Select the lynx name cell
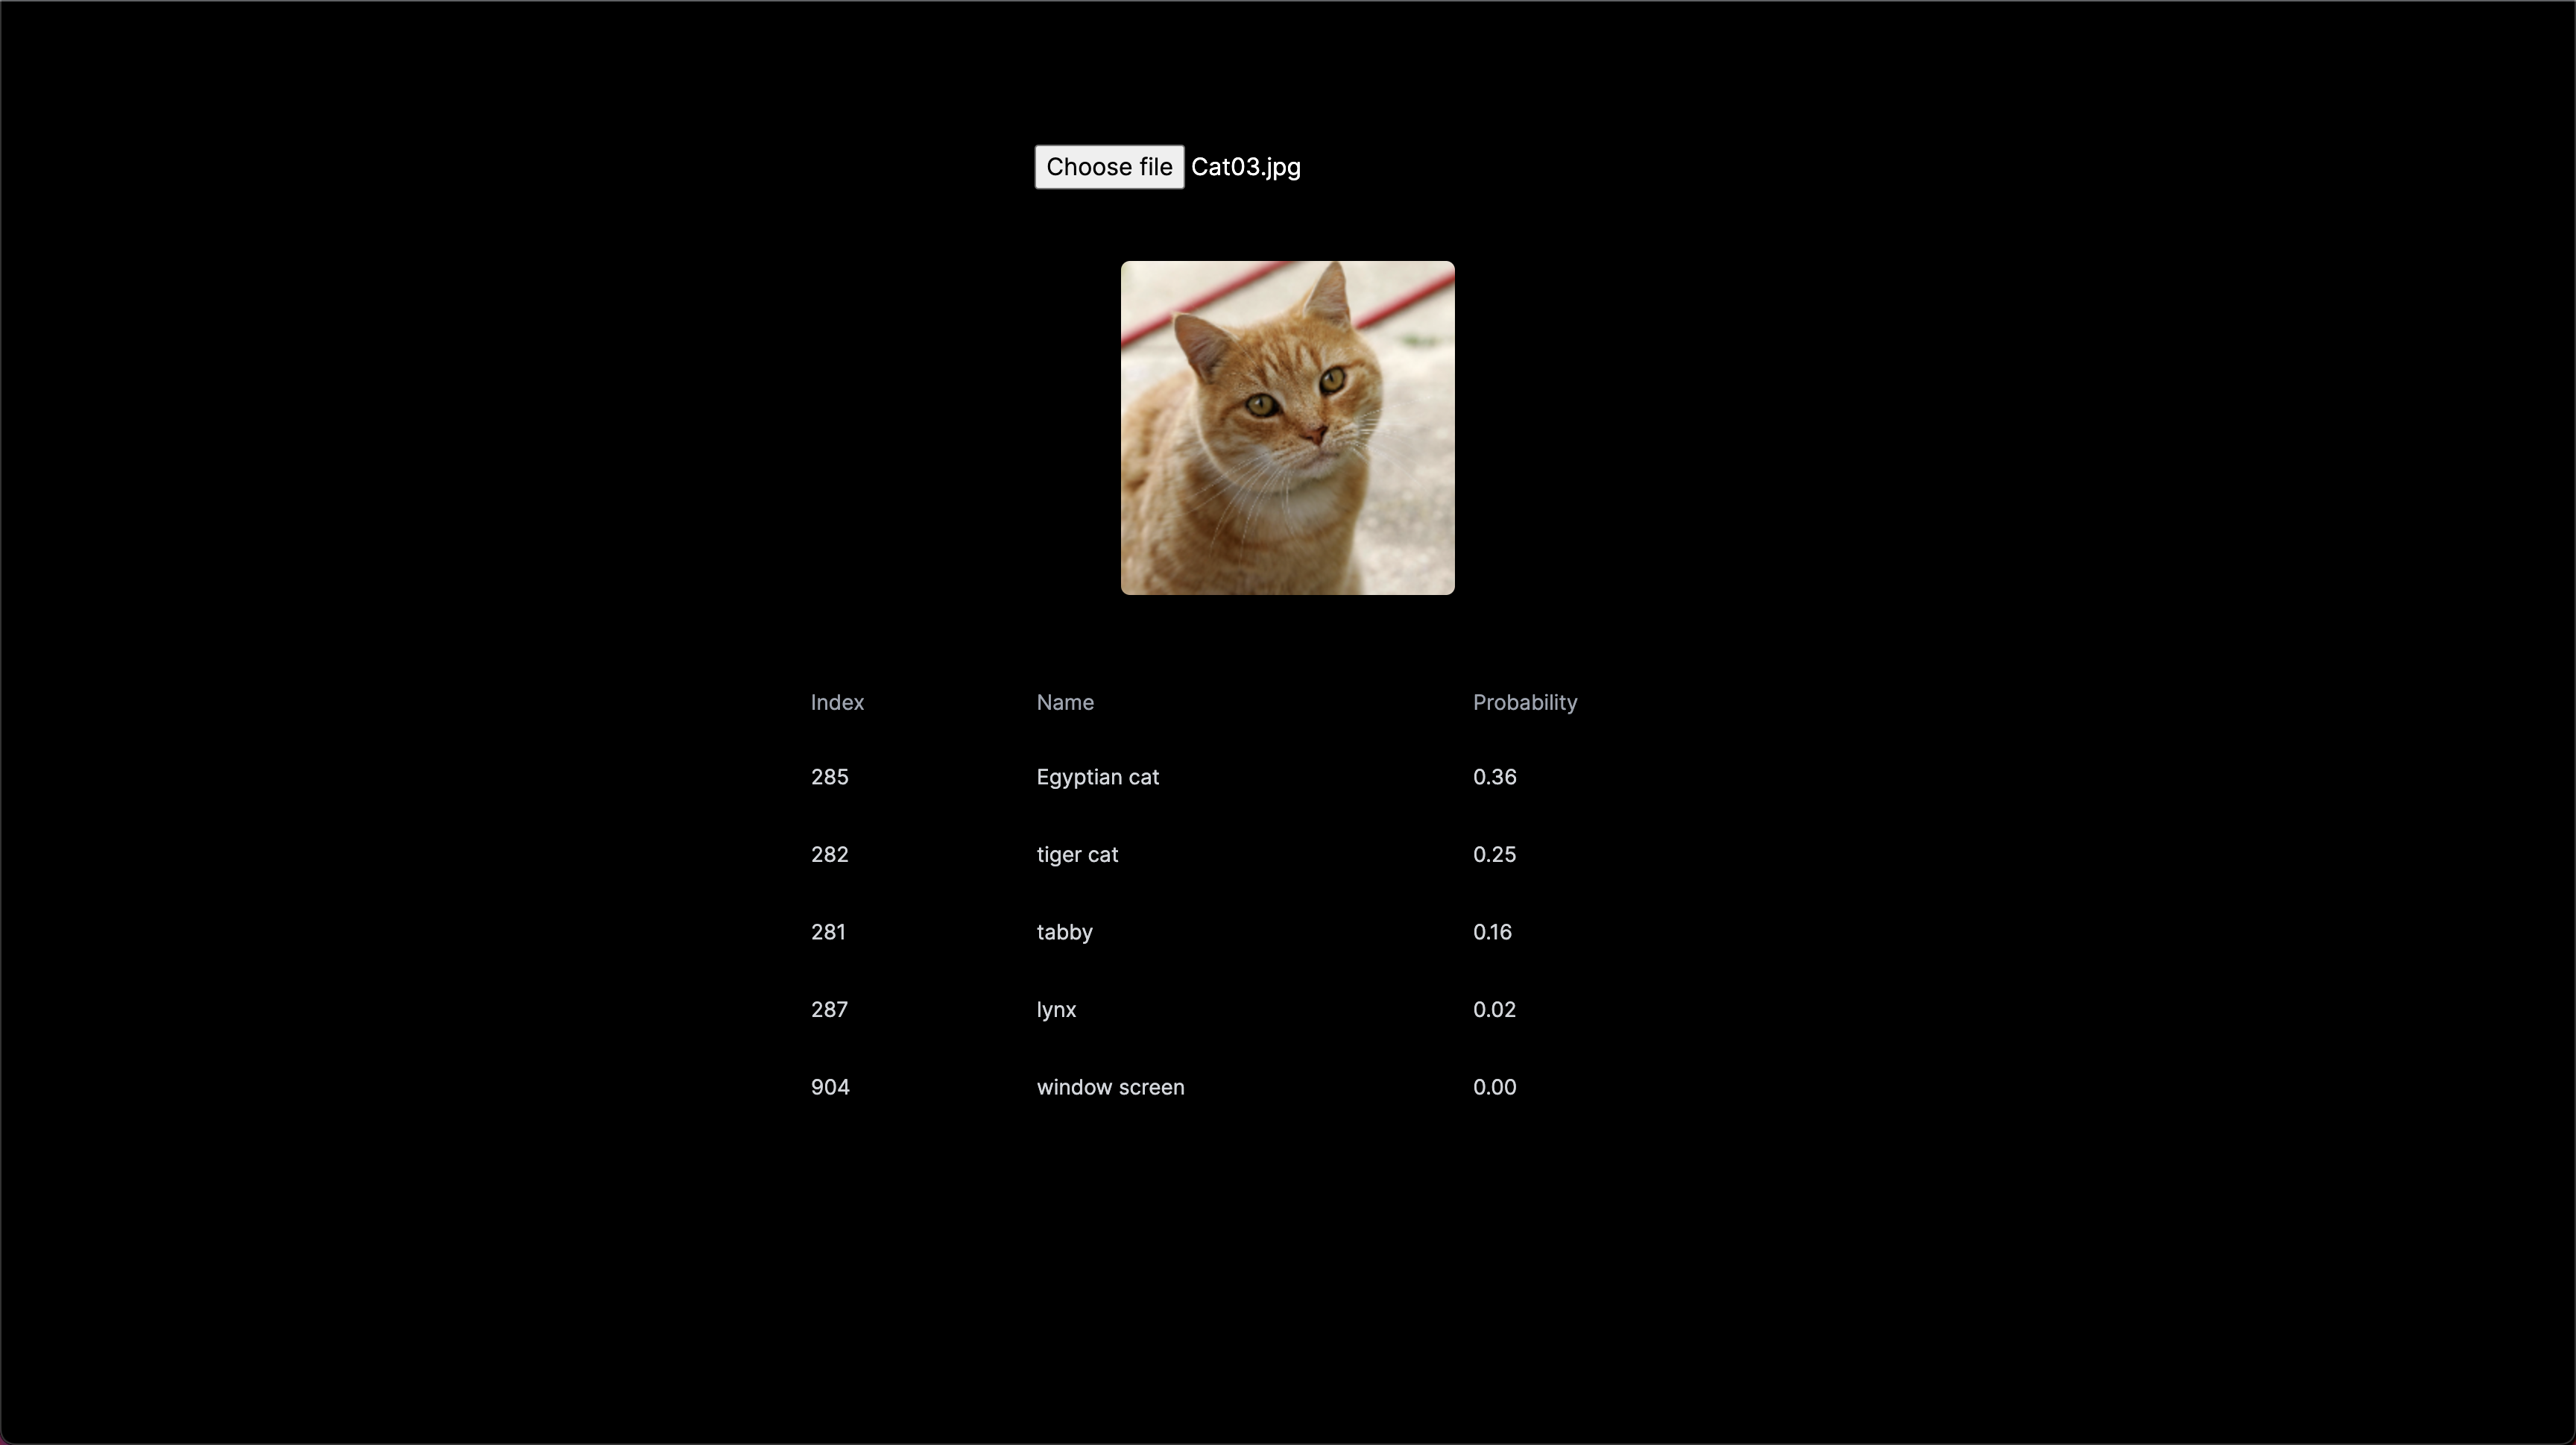This screenshot has height=1445, width=2576. point(1056,1010)
